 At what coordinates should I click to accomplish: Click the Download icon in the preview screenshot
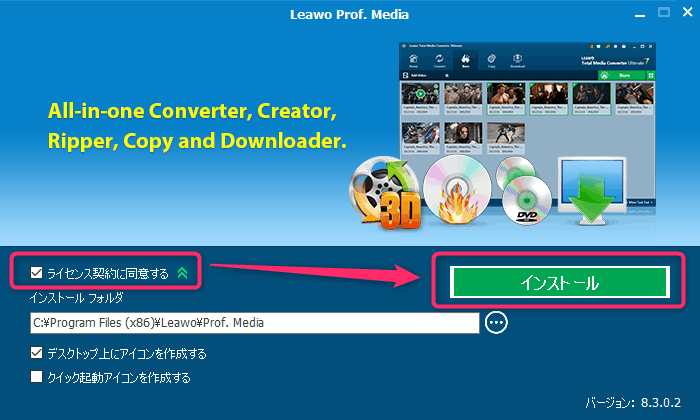coord(519,60)
